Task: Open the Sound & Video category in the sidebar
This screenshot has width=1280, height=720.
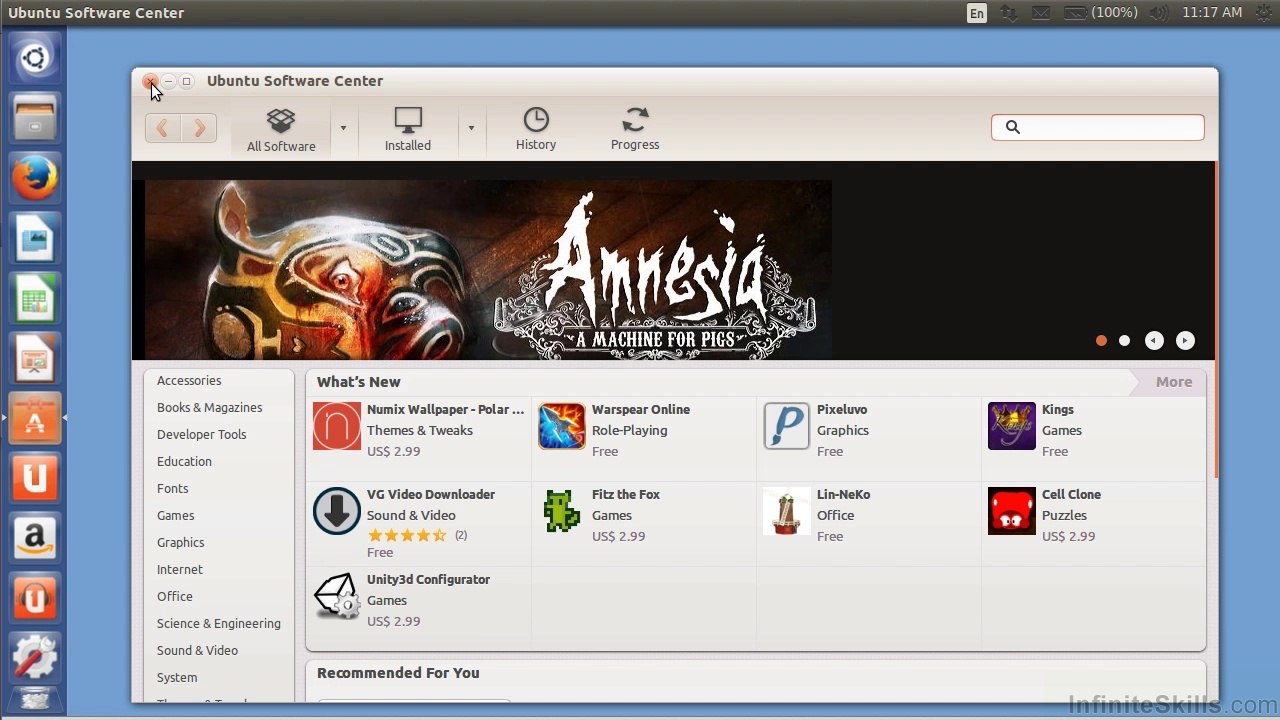Action: 197,651
